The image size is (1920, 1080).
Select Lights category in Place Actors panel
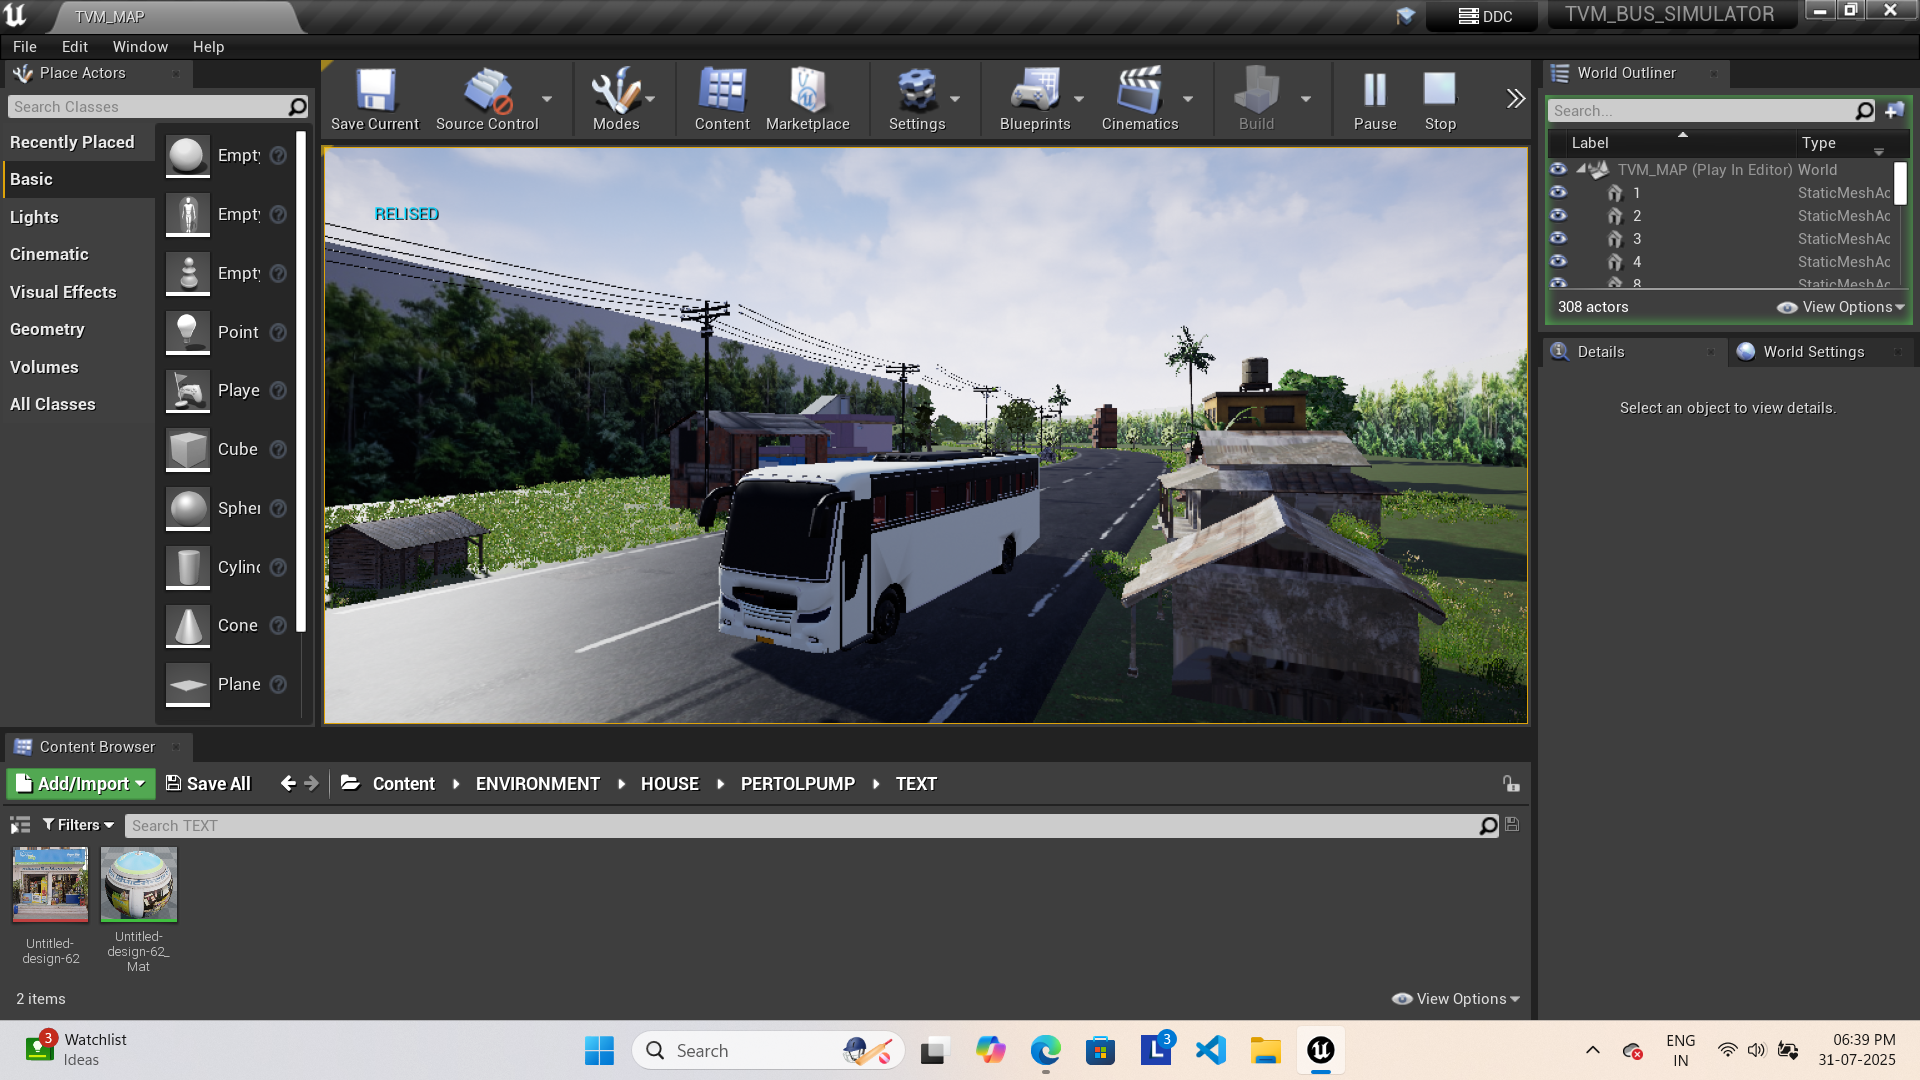(x=35, y=217)
